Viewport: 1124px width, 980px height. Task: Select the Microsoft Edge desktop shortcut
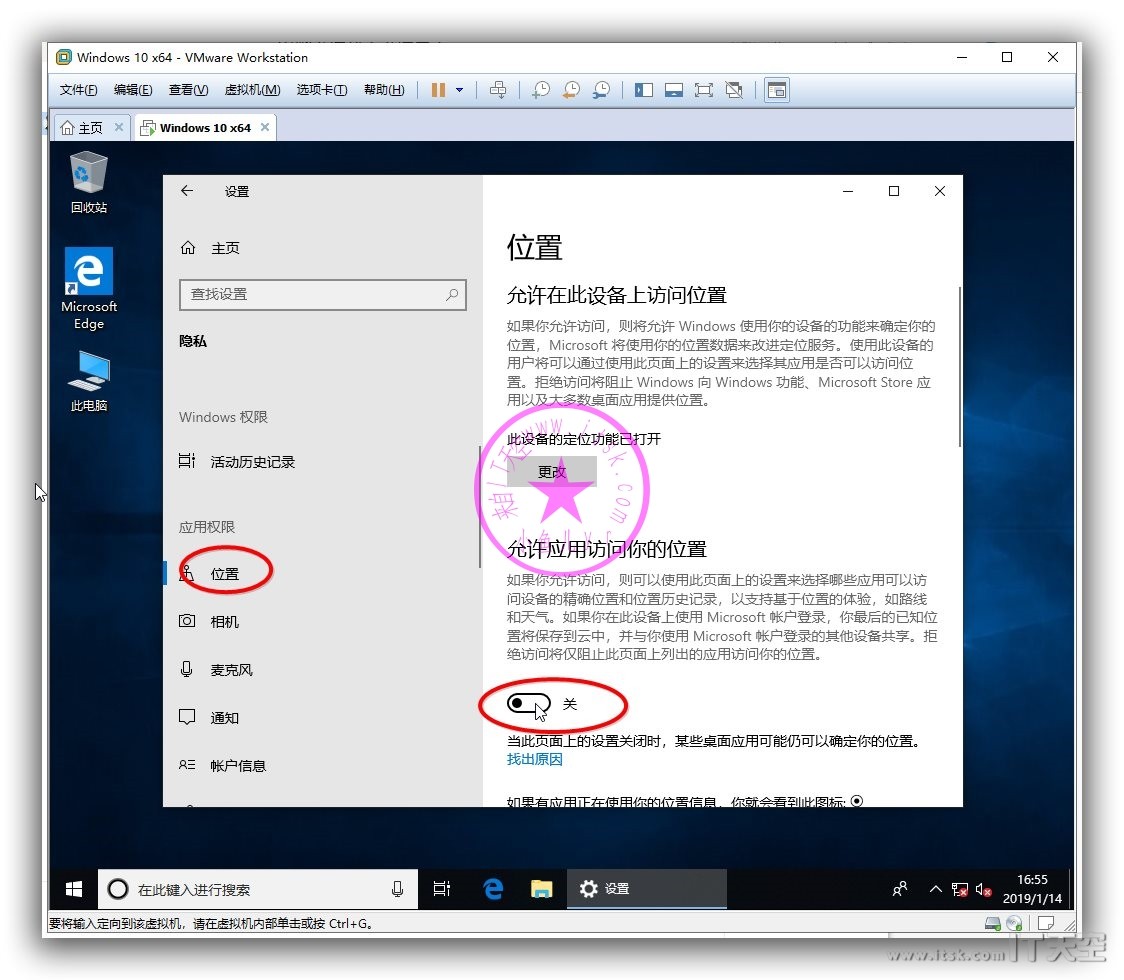pyautogui.click(x=89, y=289)
